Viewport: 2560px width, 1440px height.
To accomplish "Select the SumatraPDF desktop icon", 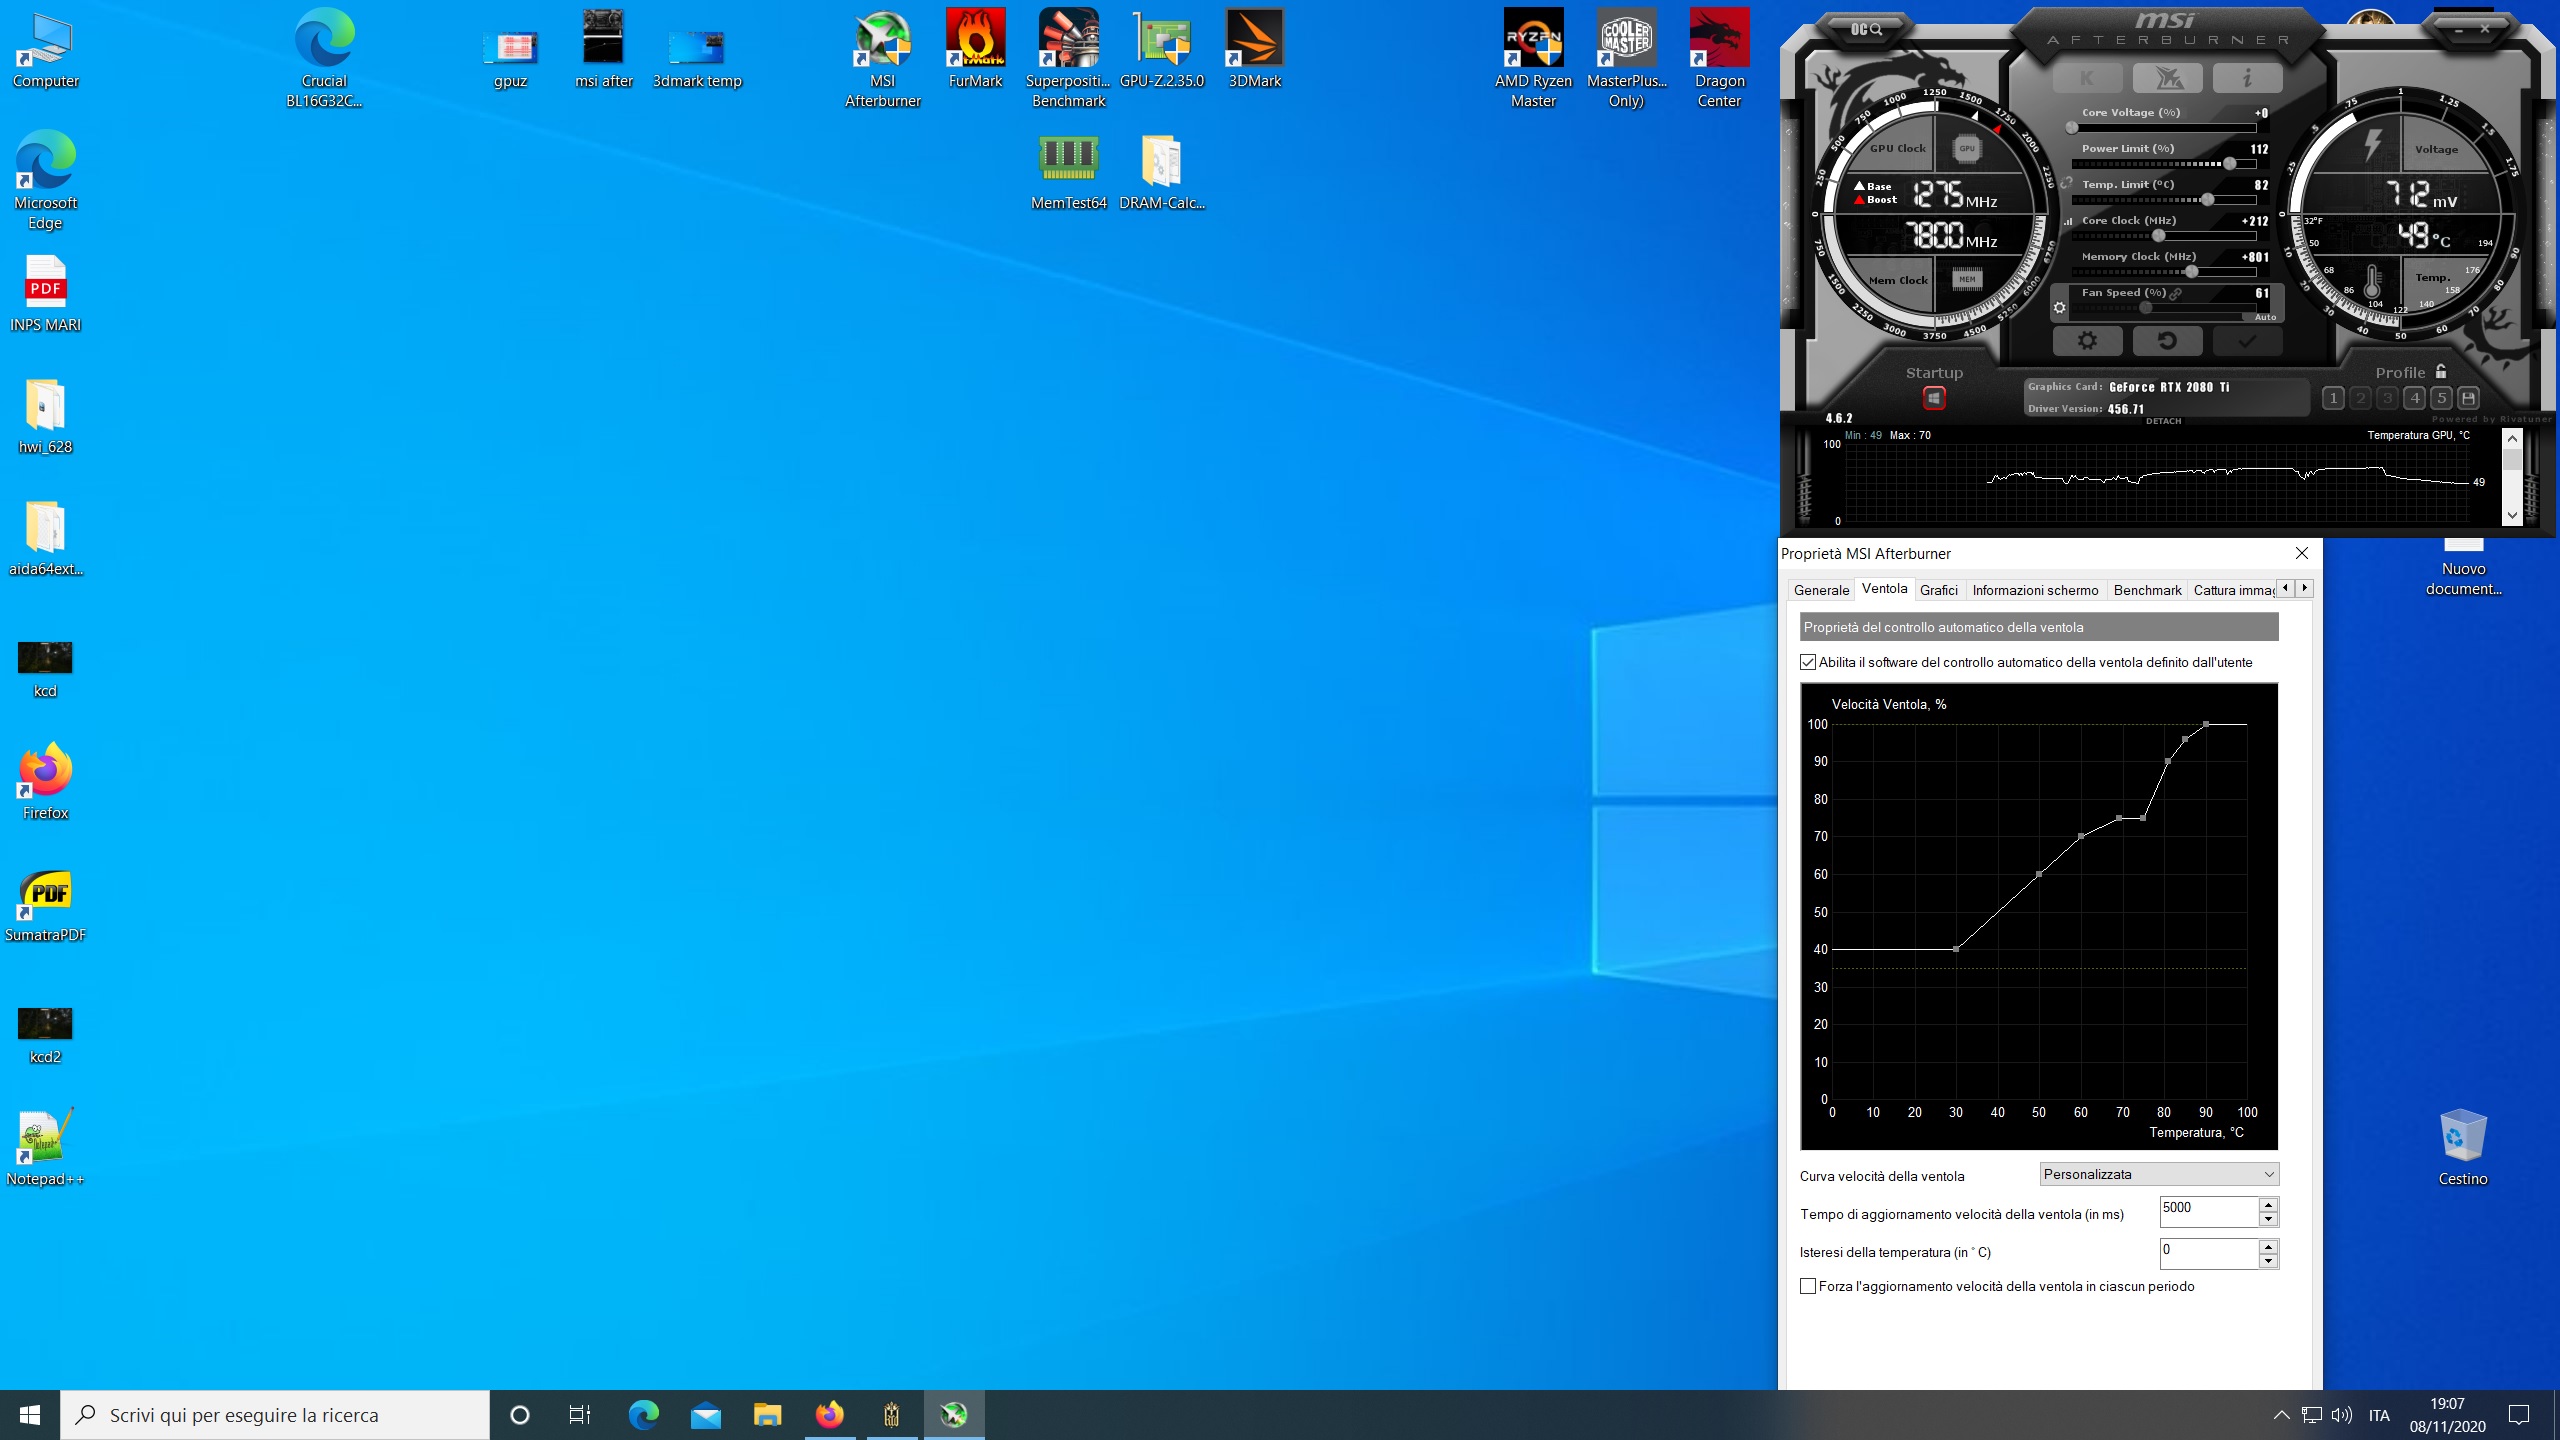I will coord(45,906).
